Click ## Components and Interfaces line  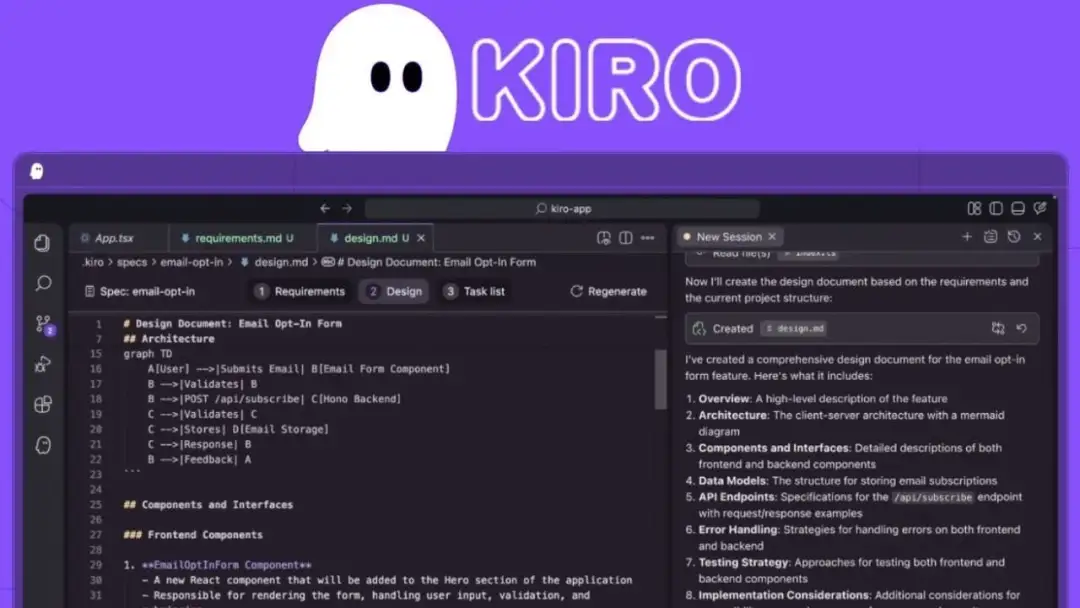pyautogui.click(x=208, y=505)
